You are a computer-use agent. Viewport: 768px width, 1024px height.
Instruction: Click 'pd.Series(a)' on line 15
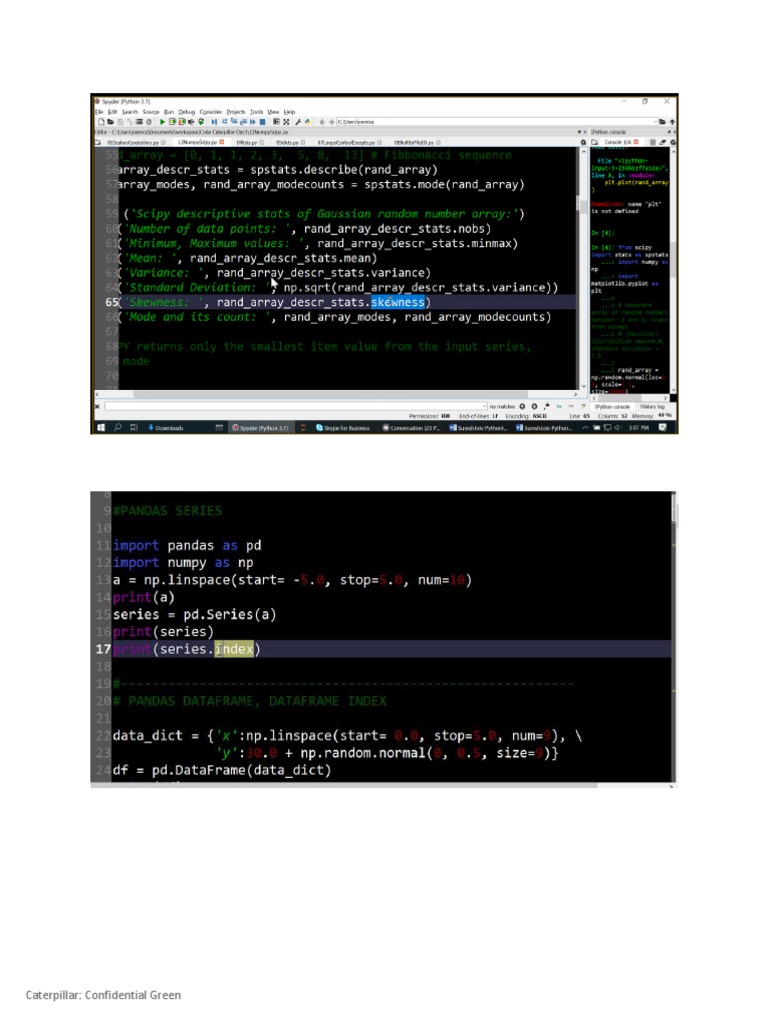coord(230,615)
